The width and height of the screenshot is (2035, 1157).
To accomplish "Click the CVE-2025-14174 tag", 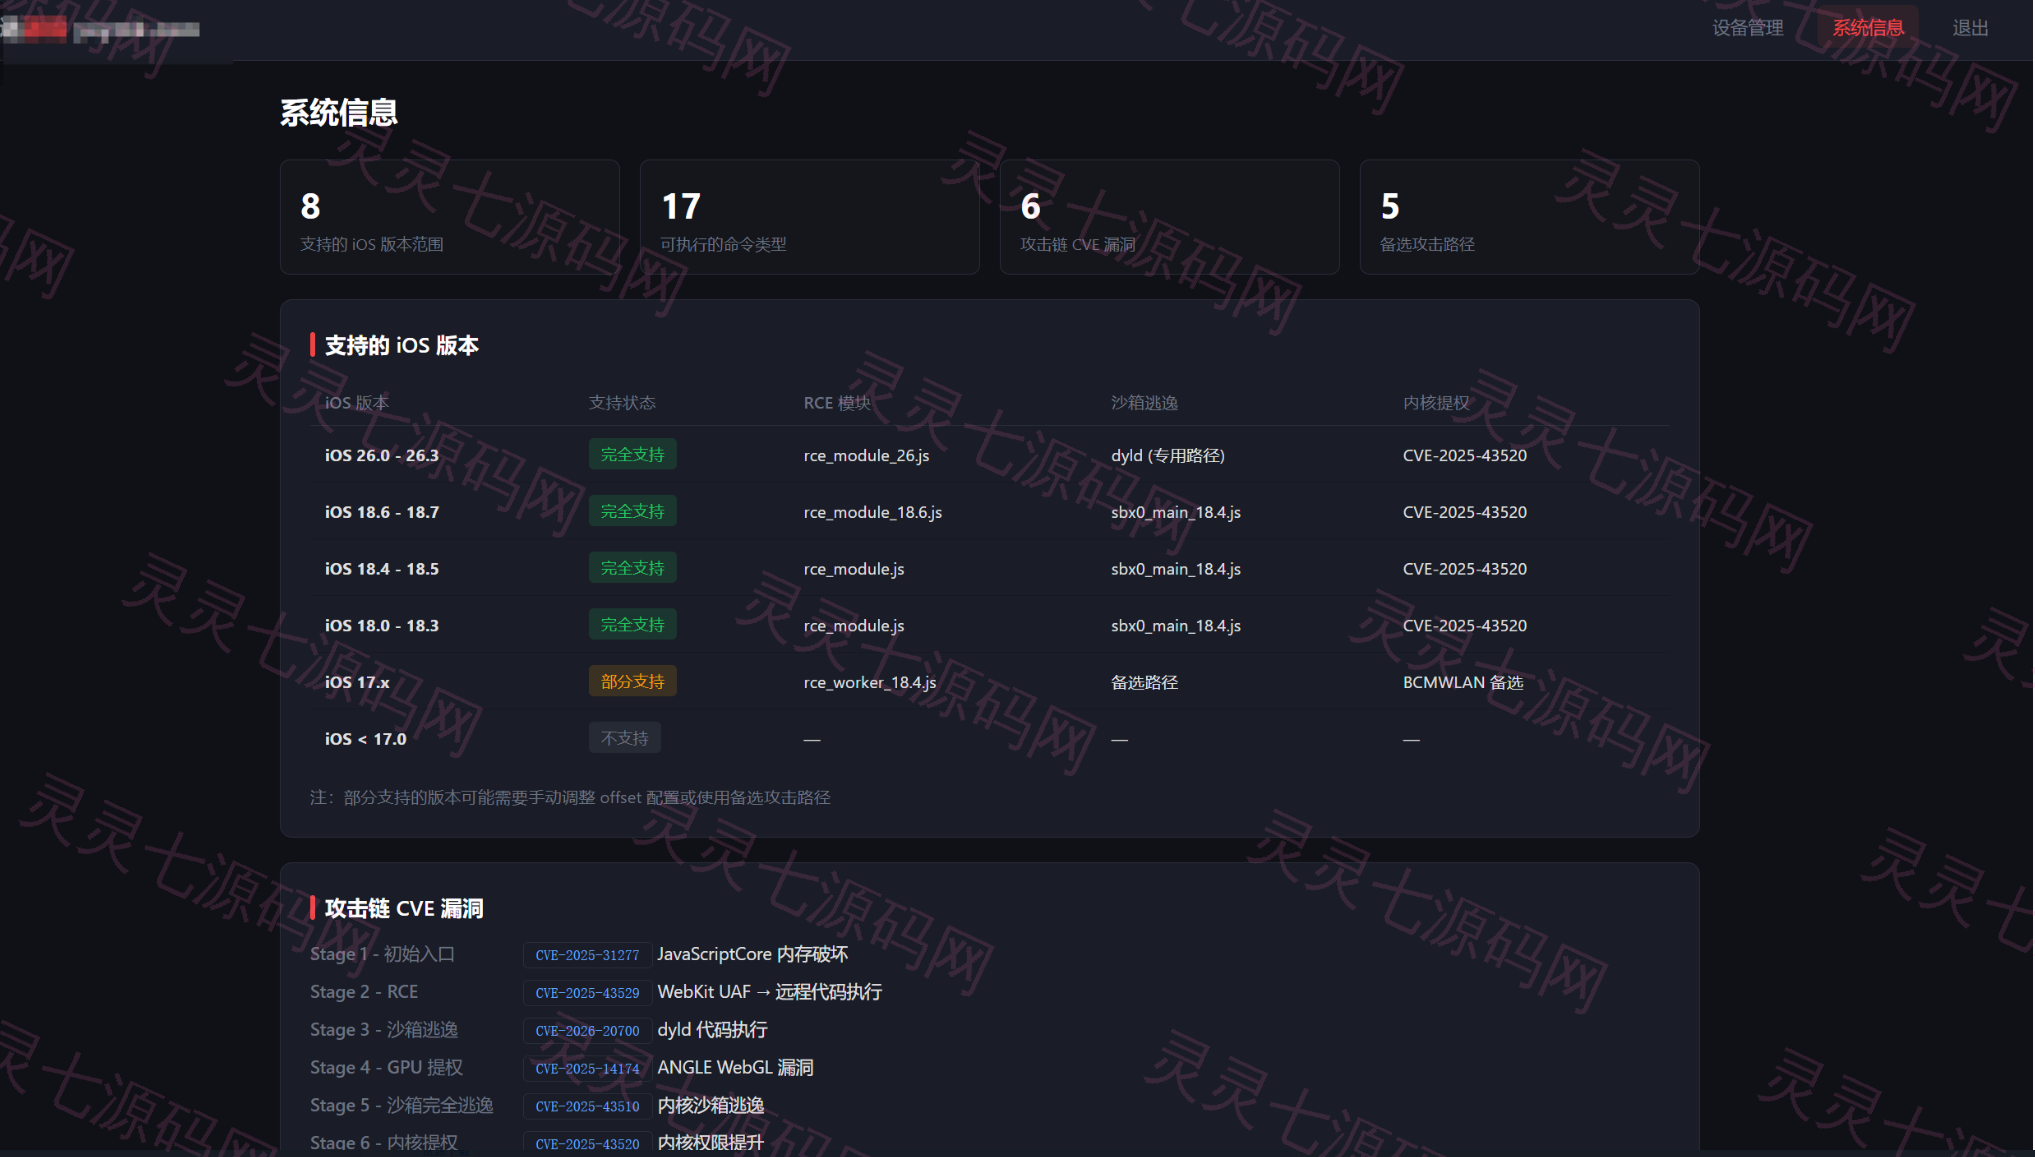I will pyautogui.click(x=587, y=1069).
